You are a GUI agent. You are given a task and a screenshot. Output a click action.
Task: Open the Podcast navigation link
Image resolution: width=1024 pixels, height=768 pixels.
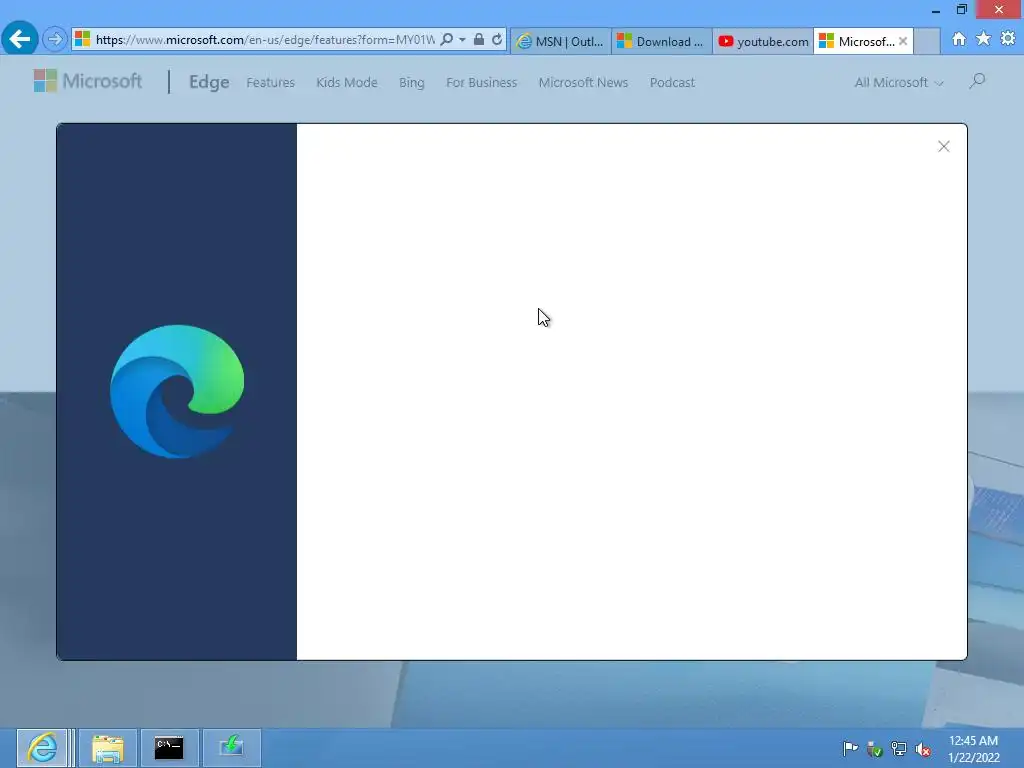[x=672, y=82]
